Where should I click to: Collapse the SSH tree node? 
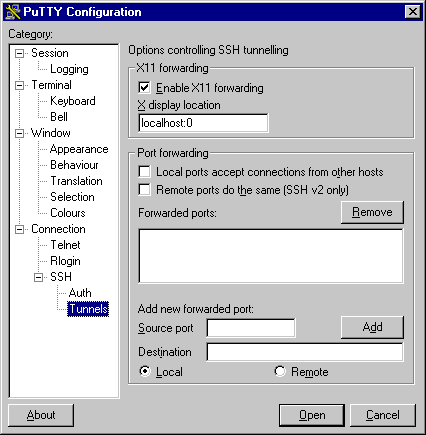point(39,277)
